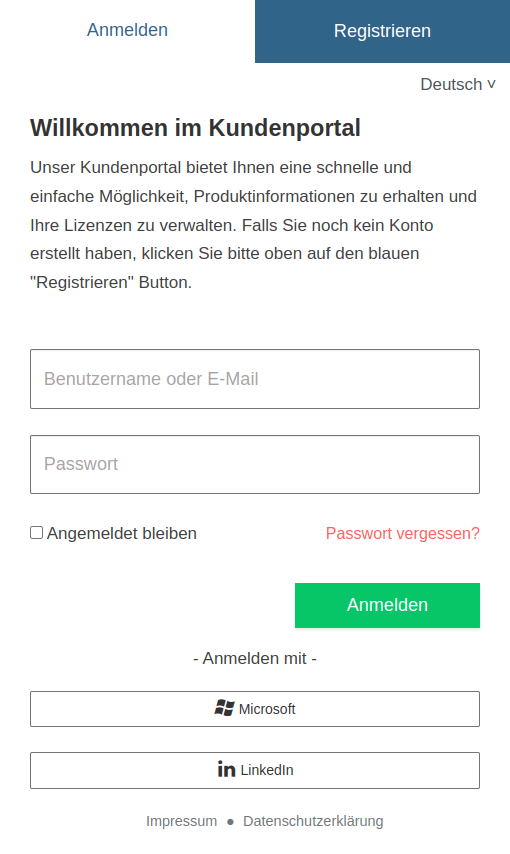The height and width of the screenshot is (854, 510).
Task: Switch to the Anmelden tab
Action: pos(128,30)
